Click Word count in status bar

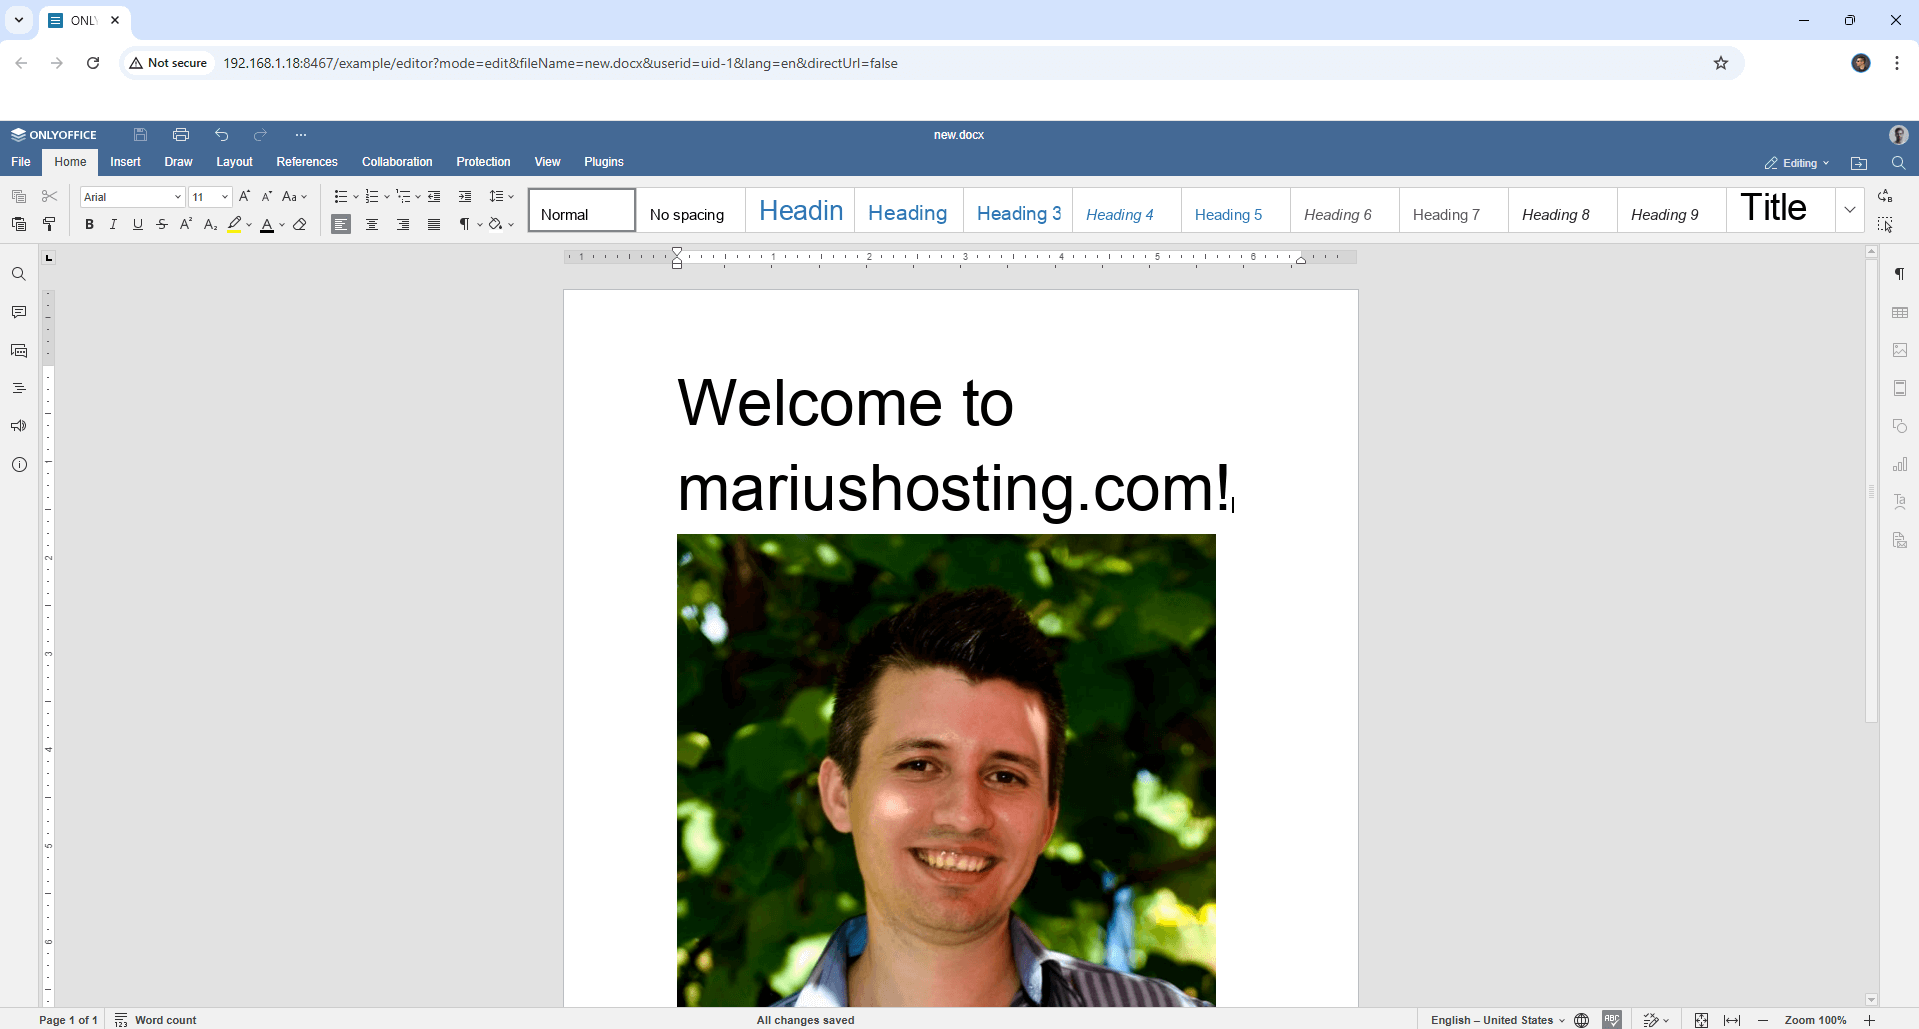coord(156,1020)
